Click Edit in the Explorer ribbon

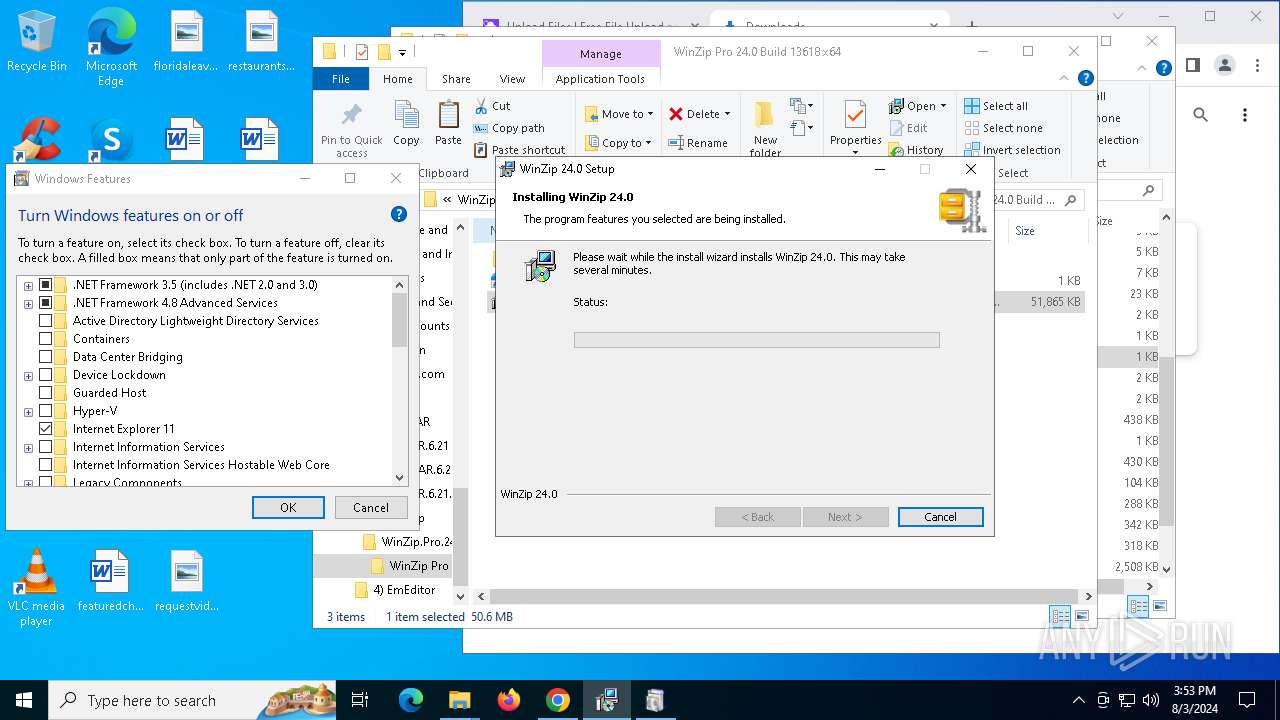[x=908, y=128]
